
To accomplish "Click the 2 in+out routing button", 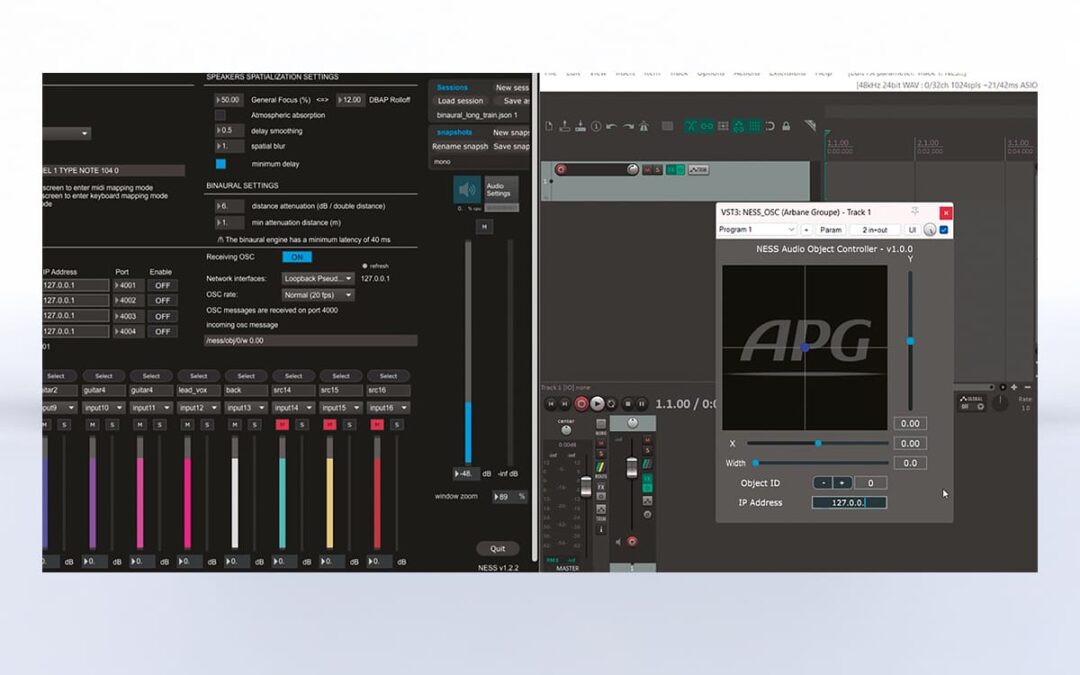I will [x=875, y=230].
